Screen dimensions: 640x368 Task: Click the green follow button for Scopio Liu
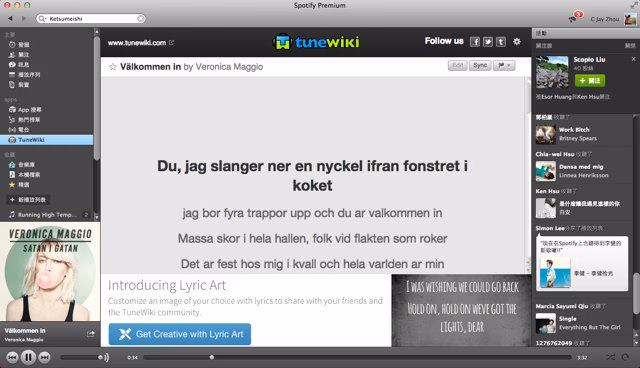click(x=590, y=81)
